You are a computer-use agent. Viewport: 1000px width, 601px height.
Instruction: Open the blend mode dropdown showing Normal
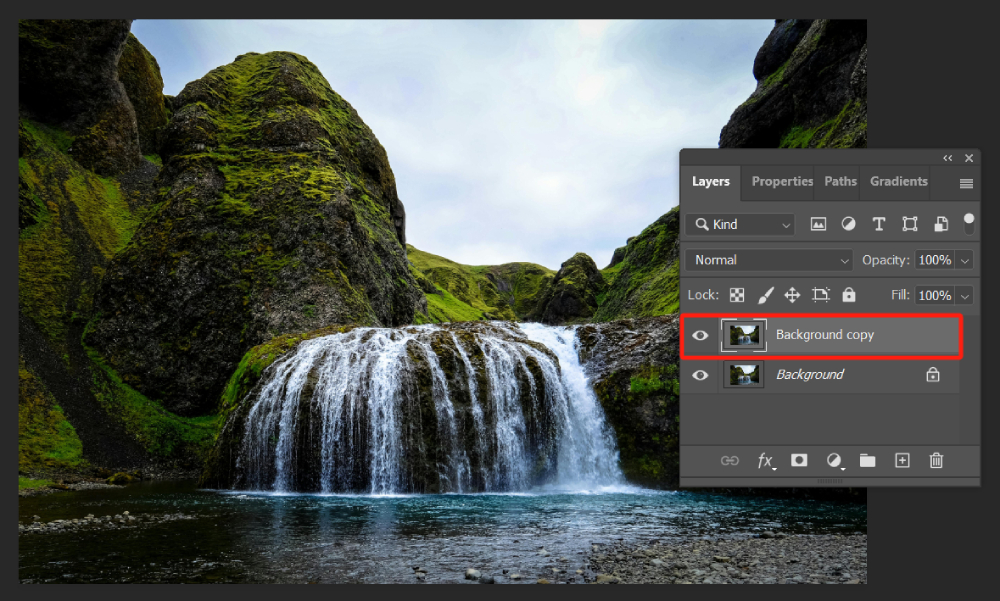(x=768, y=260)
